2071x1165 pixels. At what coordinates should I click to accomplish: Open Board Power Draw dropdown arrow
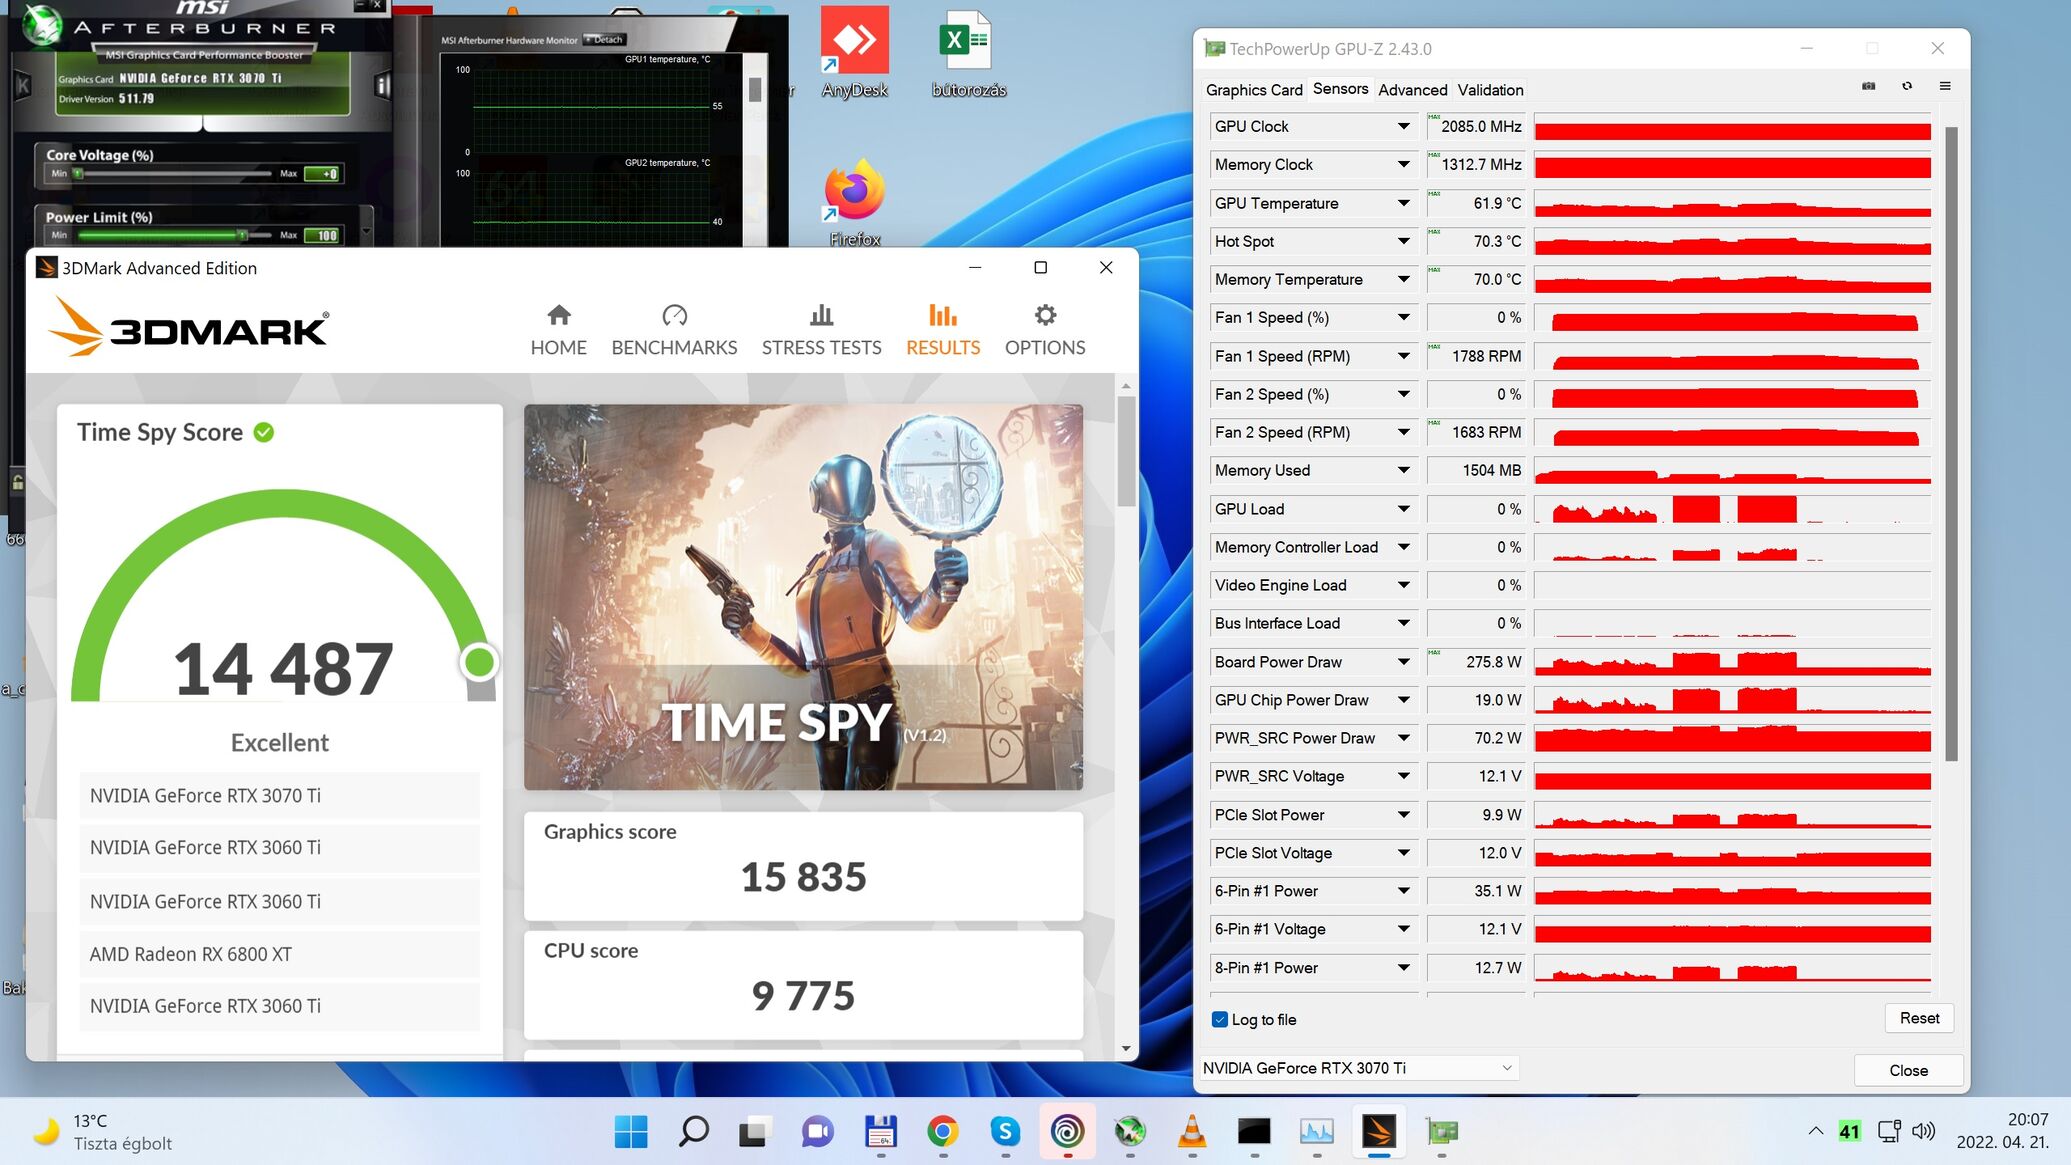[x=1403, y=662]
